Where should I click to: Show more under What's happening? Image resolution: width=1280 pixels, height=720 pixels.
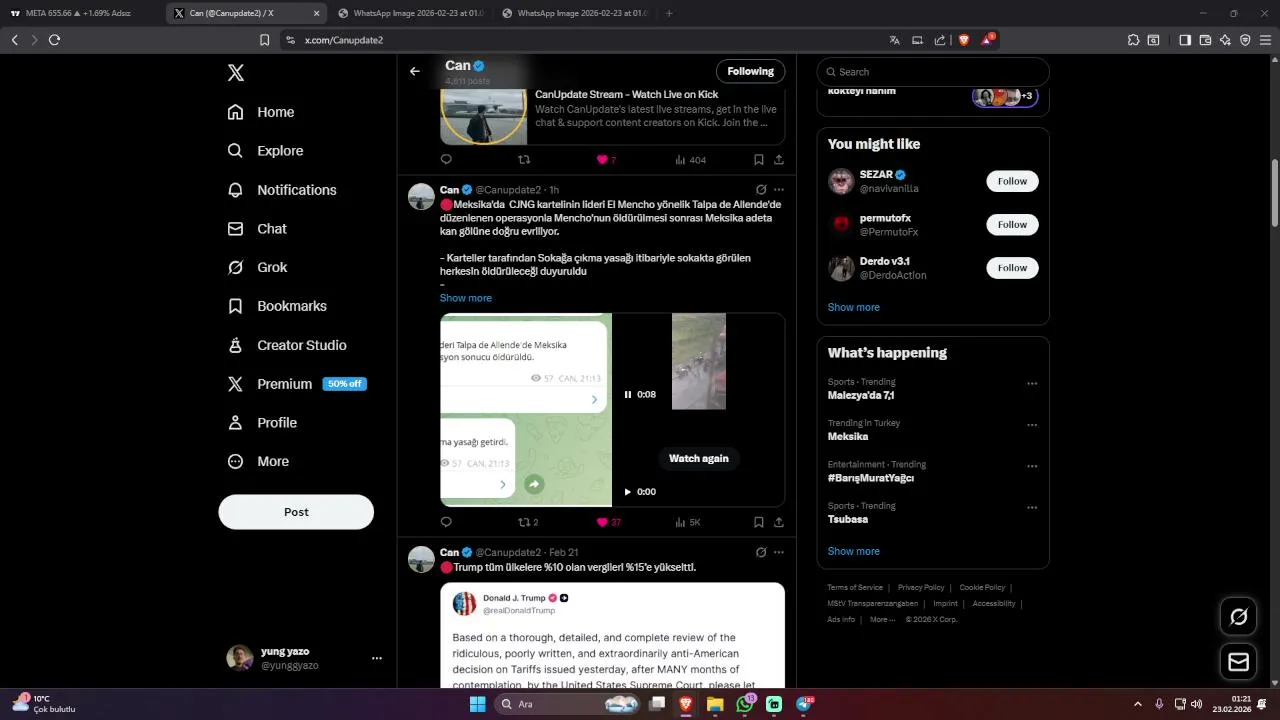pos(854,551)
